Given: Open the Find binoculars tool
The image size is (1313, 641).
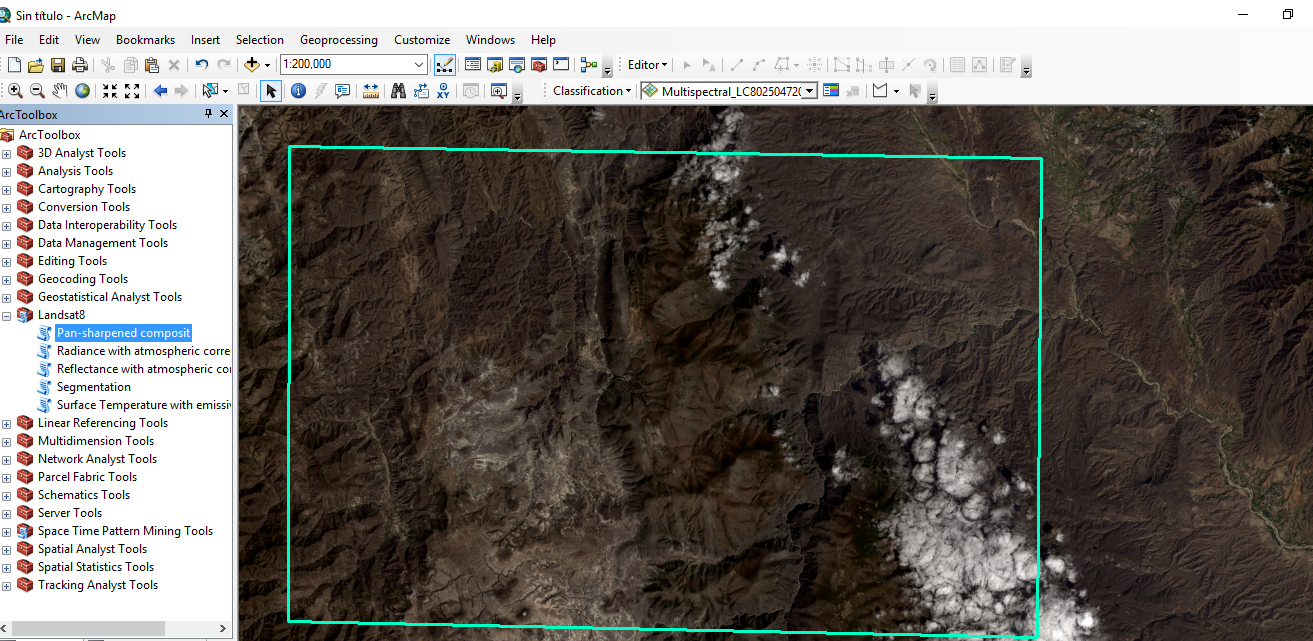Looking at the screenshot, I should tap(398, 91).
